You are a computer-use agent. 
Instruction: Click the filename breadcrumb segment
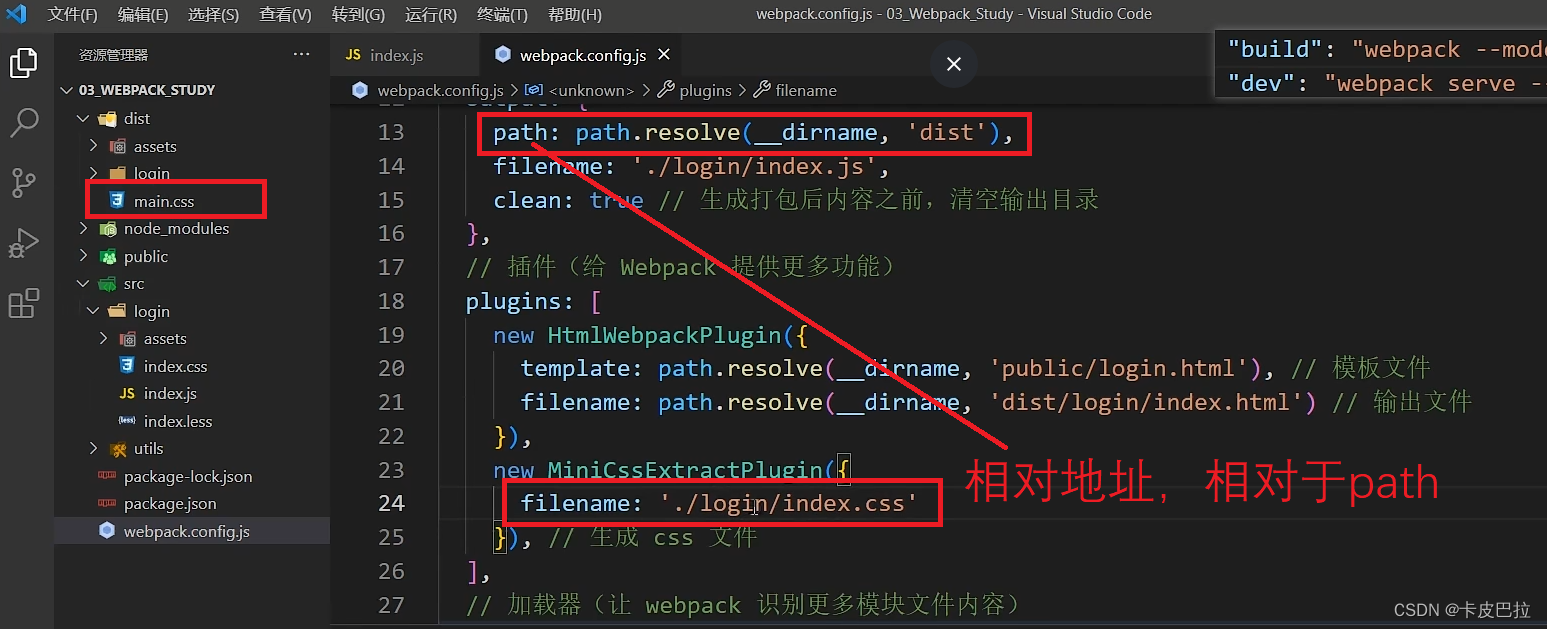[805, 90]
